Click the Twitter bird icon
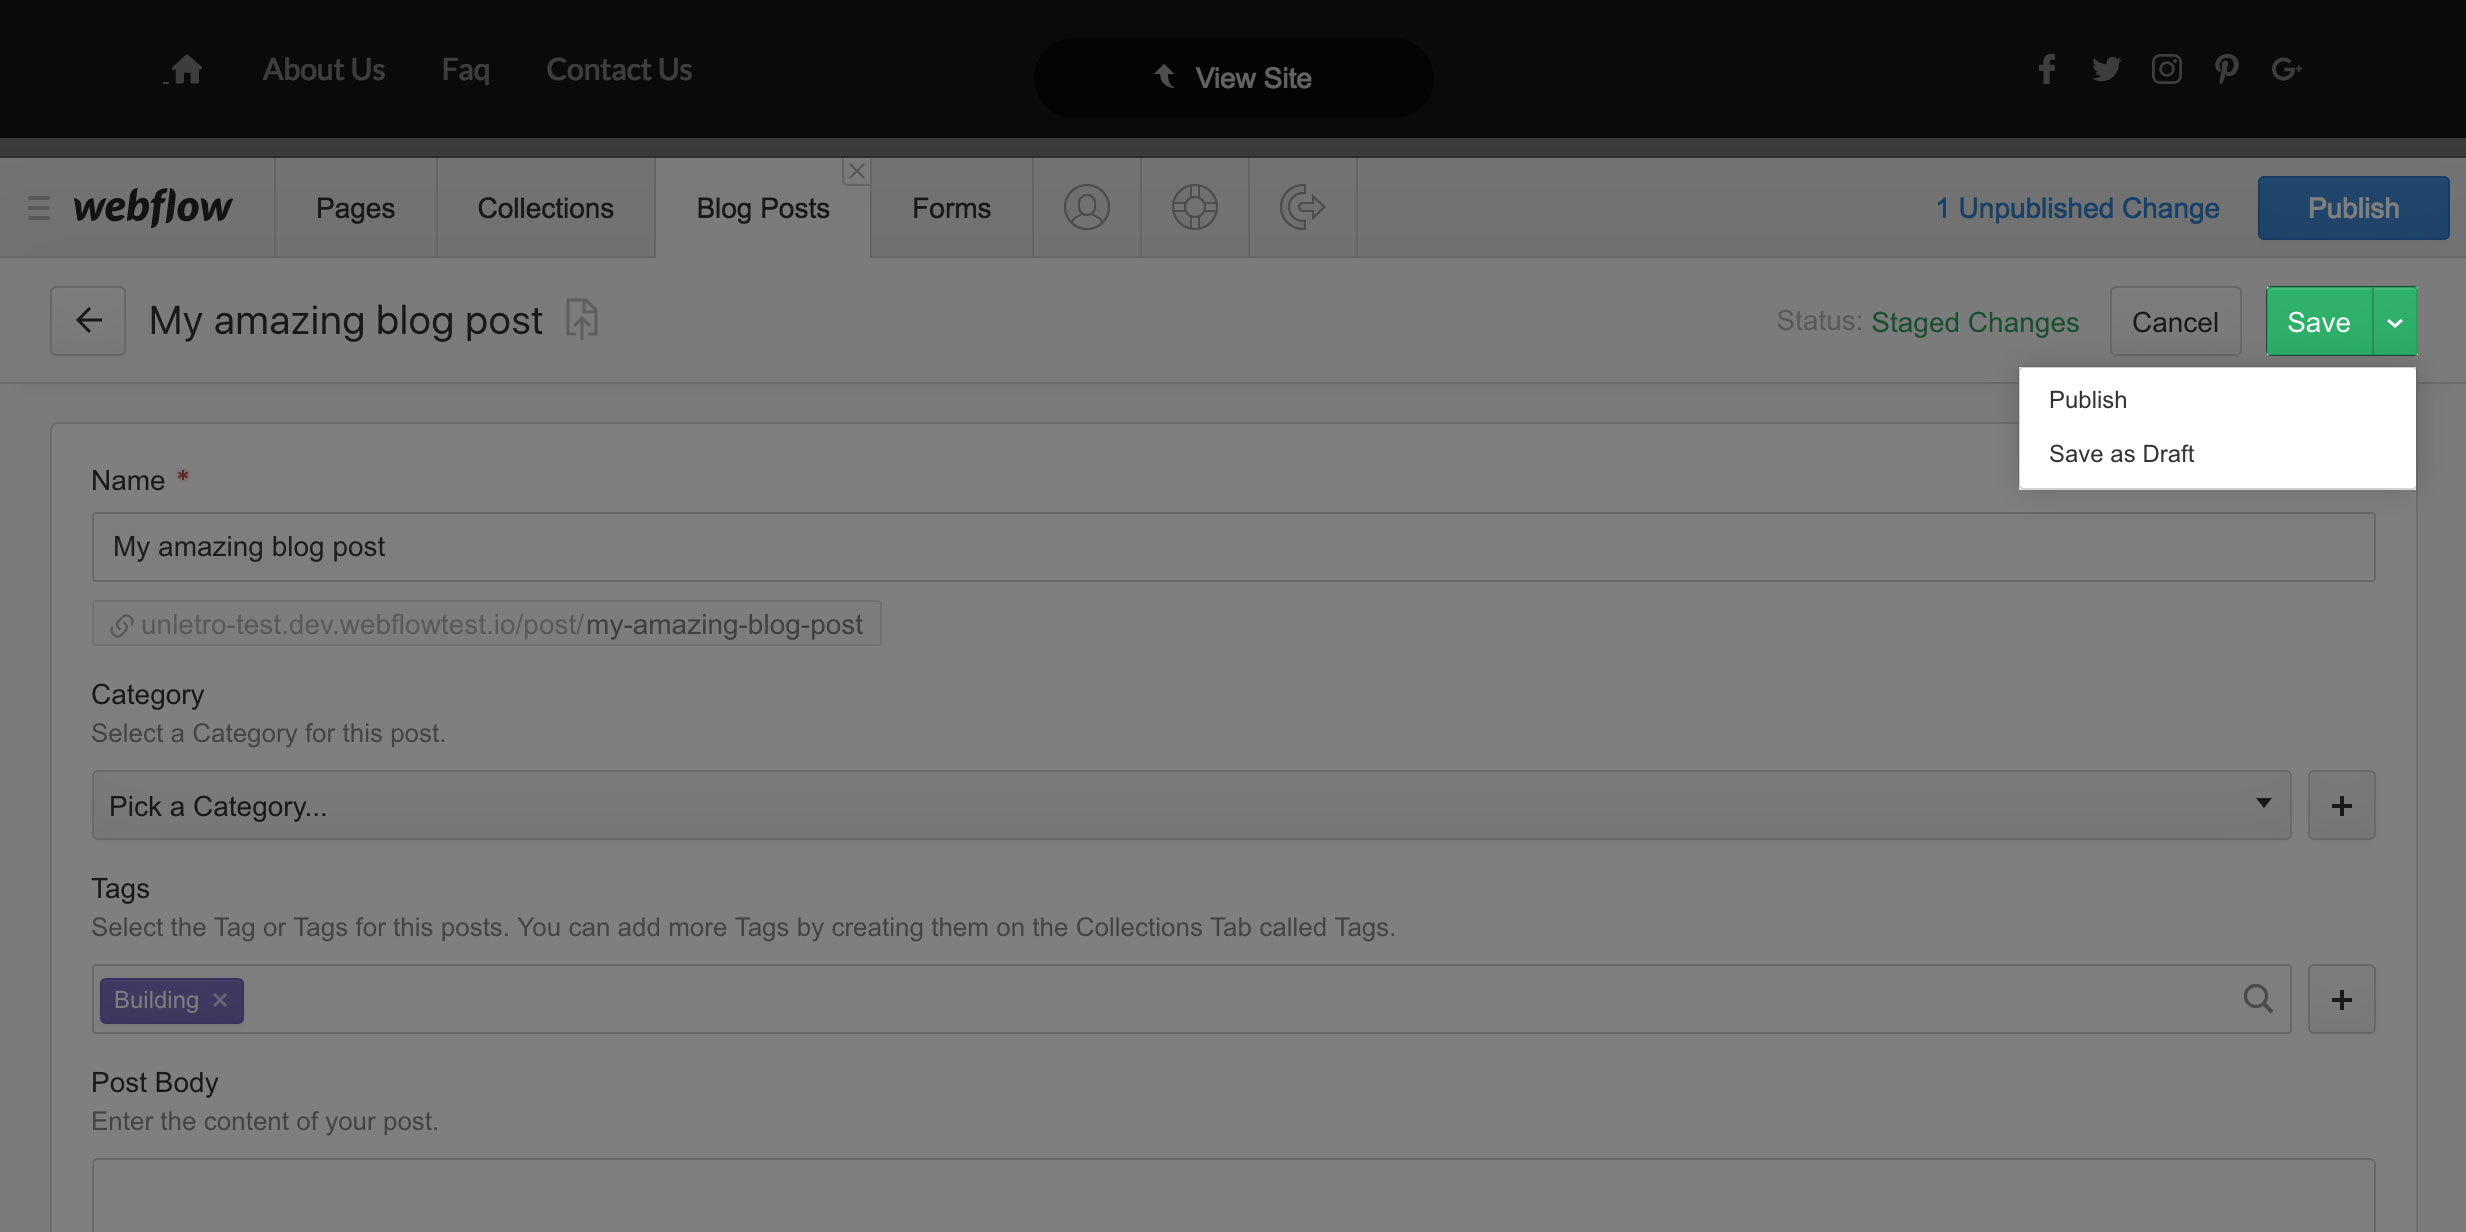The width and height of the screenshot is (2466, 1232). tap(2106, 69)
